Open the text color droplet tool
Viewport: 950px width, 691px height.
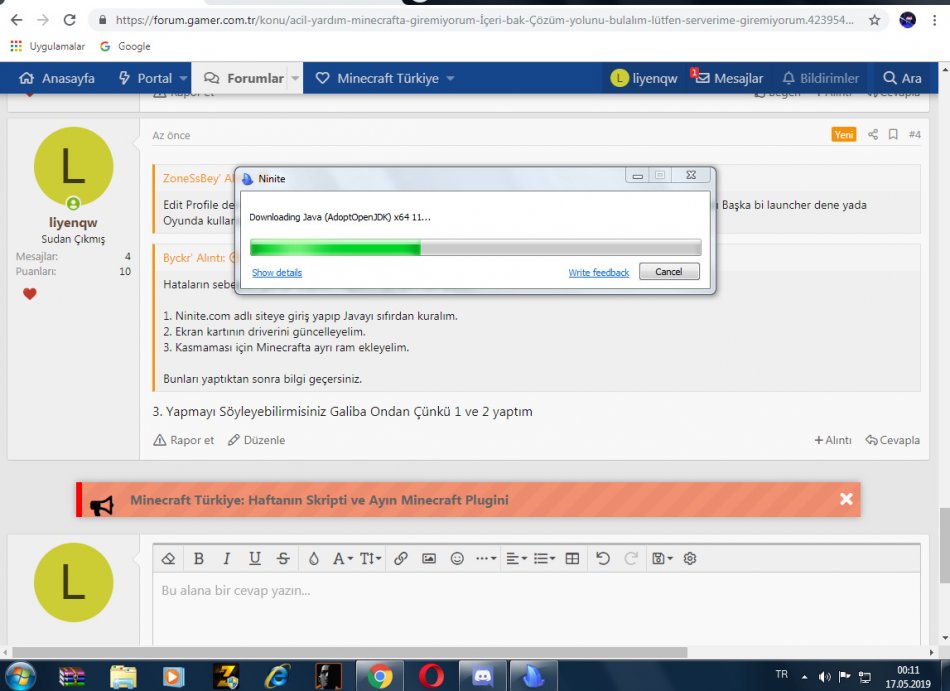pyautogui.click(x=313, y=558)
